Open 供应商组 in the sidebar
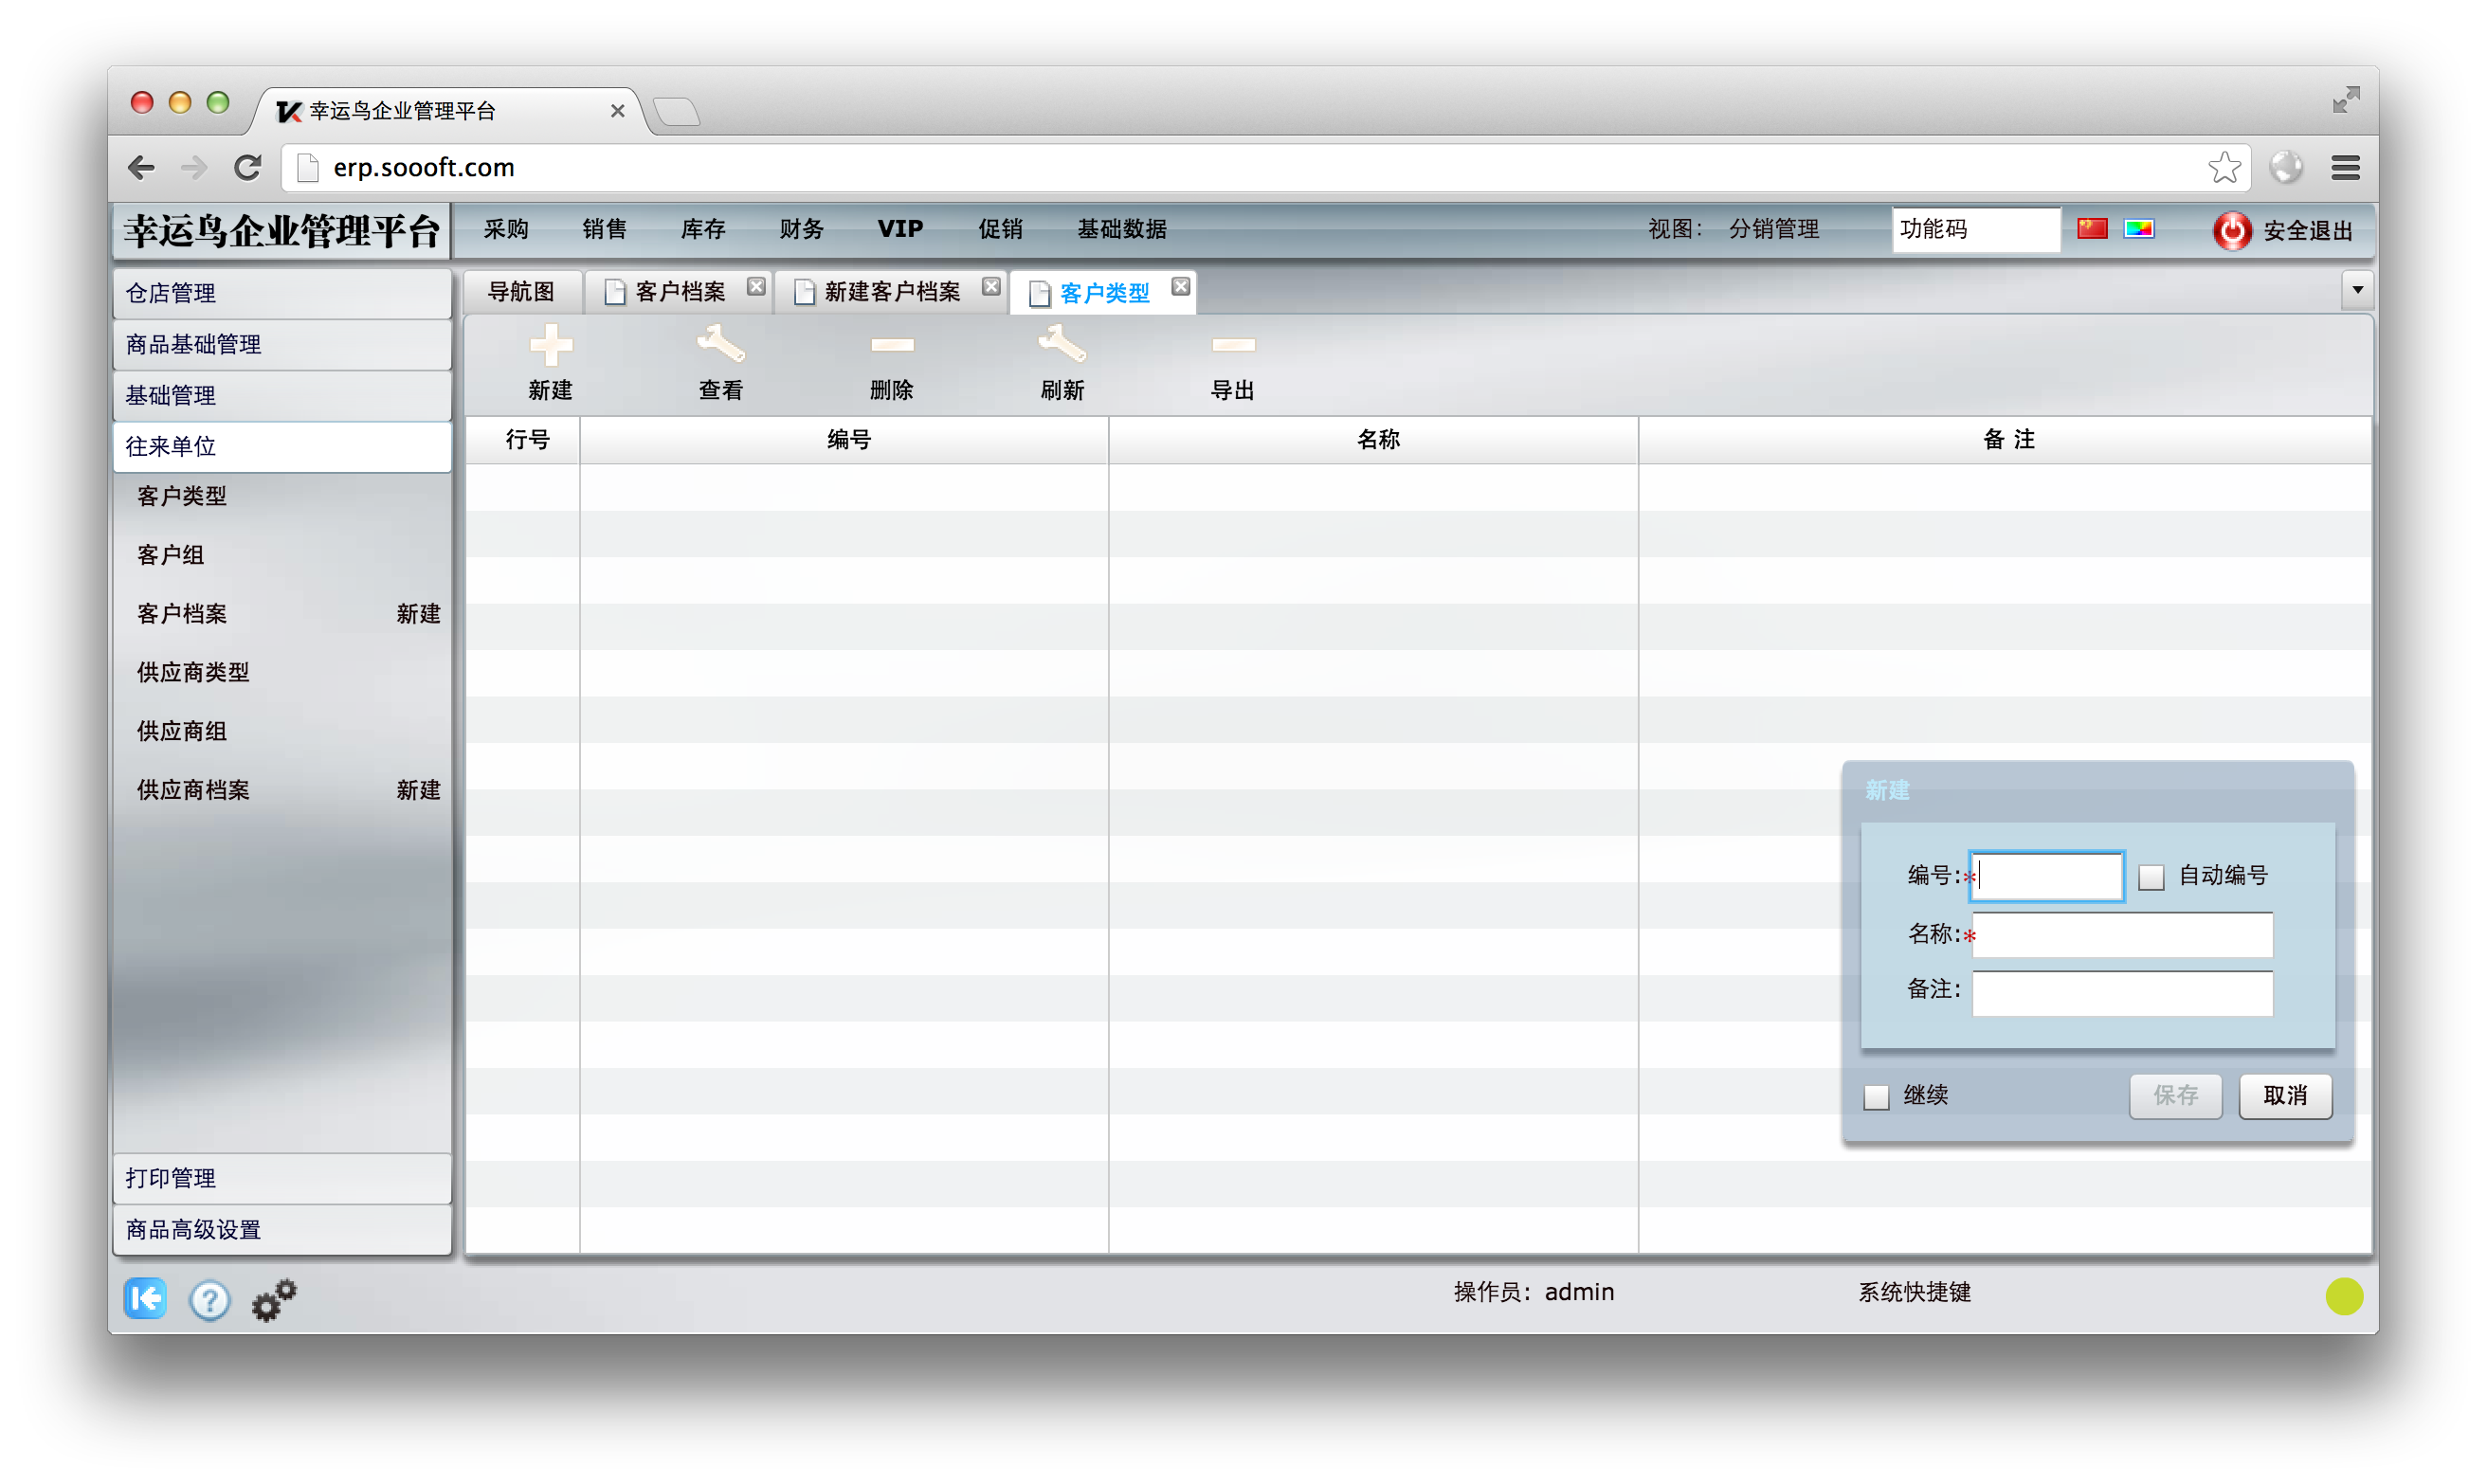Viewport: 2487px width, 1484px height. [x=182, y=731]
